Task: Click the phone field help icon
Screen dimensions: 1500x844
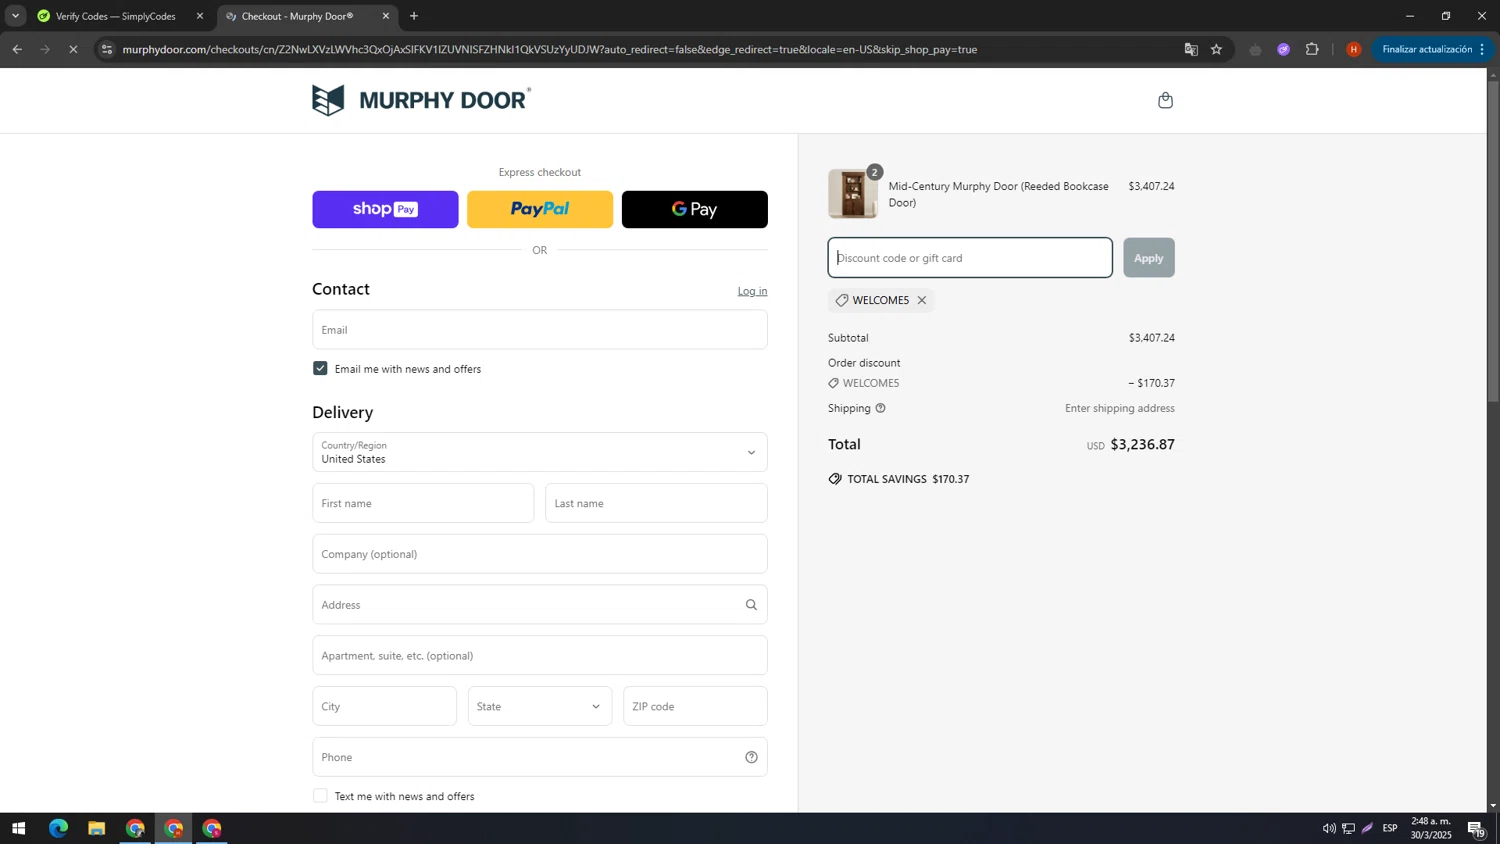Action: [x=751, y=757]
